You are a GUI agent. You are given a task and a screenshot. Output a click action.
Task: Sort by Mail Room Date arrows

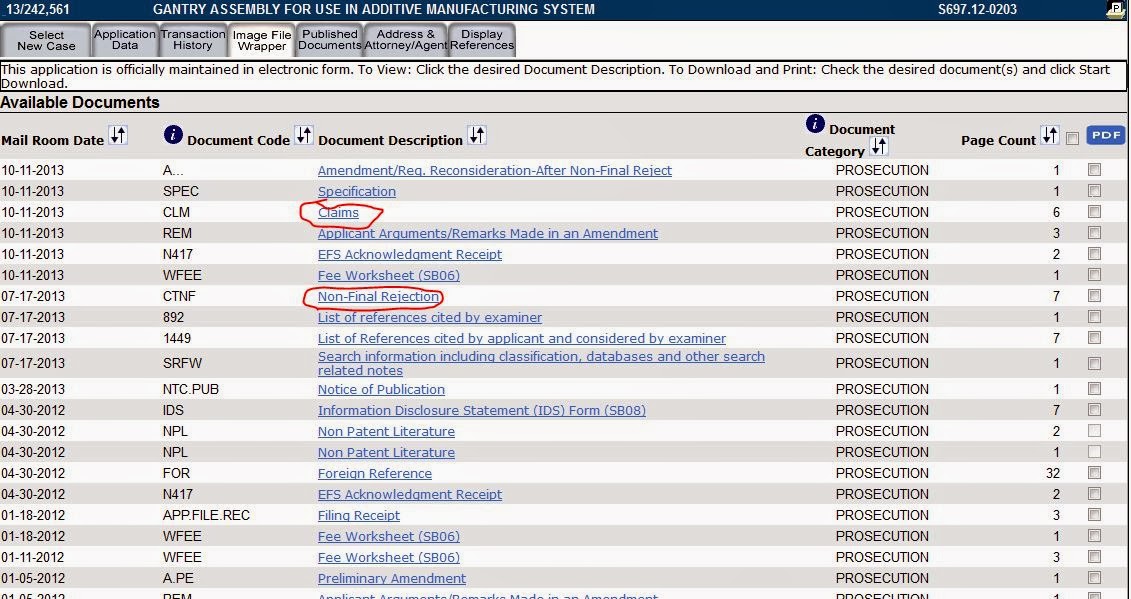point(118,135)
